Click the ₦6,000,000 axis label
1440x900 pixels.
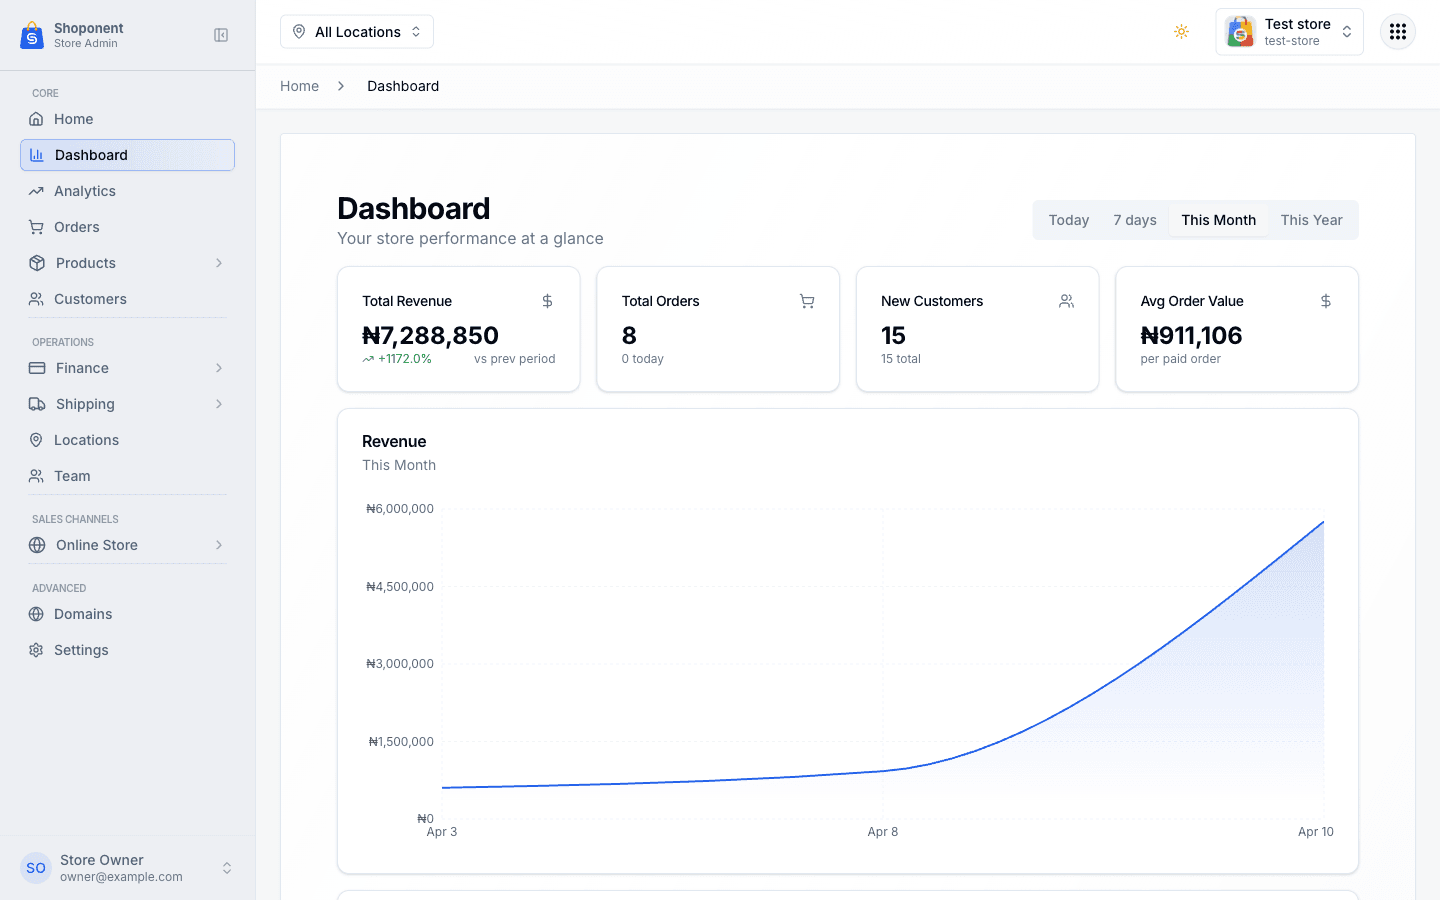pos(400,509)
